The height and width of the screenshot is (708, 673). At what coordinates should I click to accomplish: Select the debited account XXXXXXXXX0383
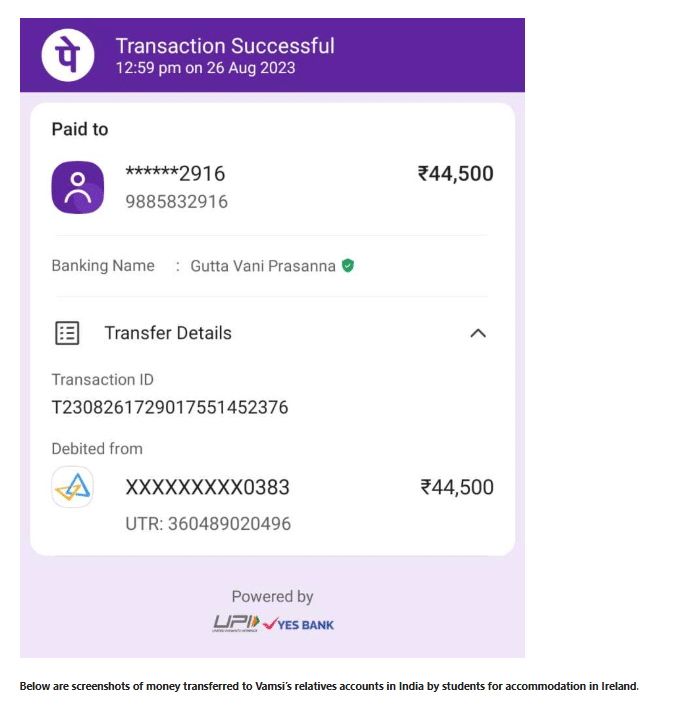coord(207,488)
